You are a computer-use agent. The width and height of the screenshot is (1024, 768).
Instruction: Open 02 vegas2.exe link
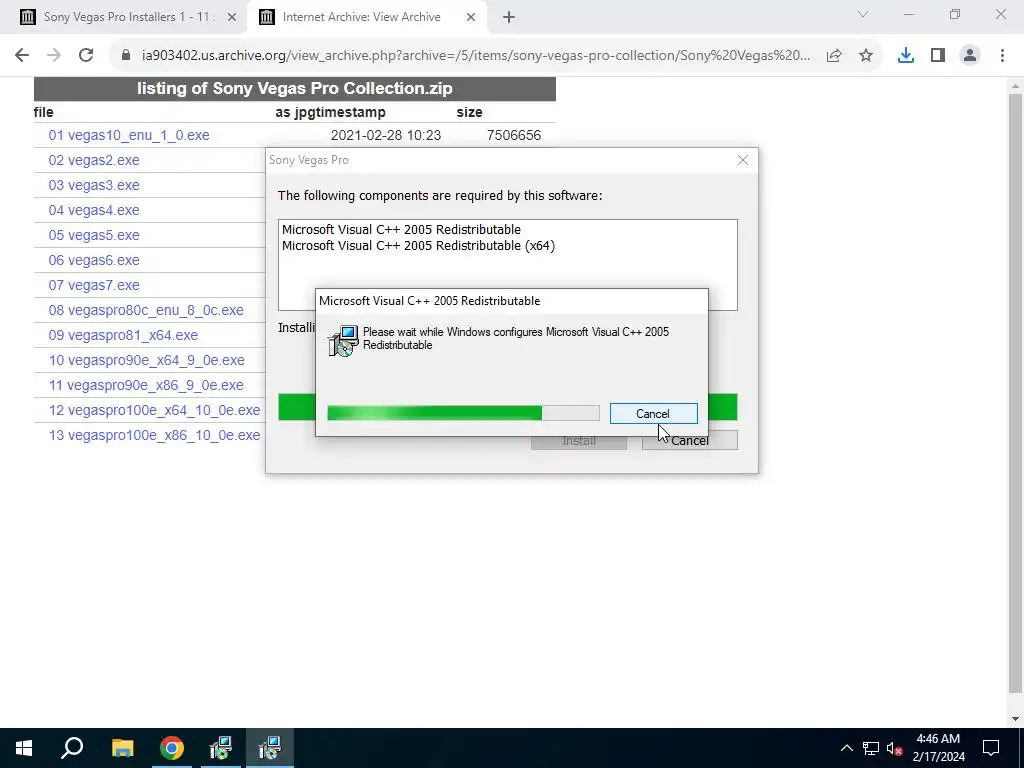tap(93, 160)
